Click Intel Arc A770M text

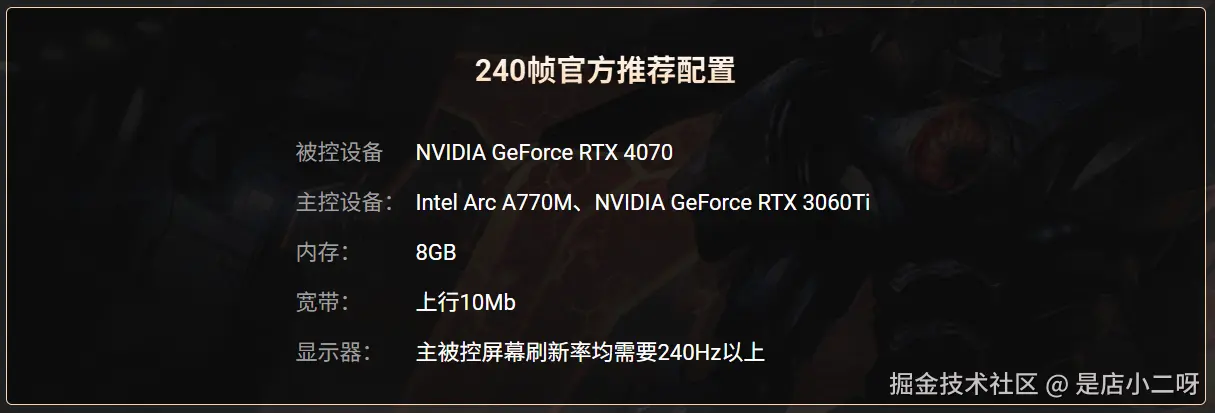tap(492, 203)
